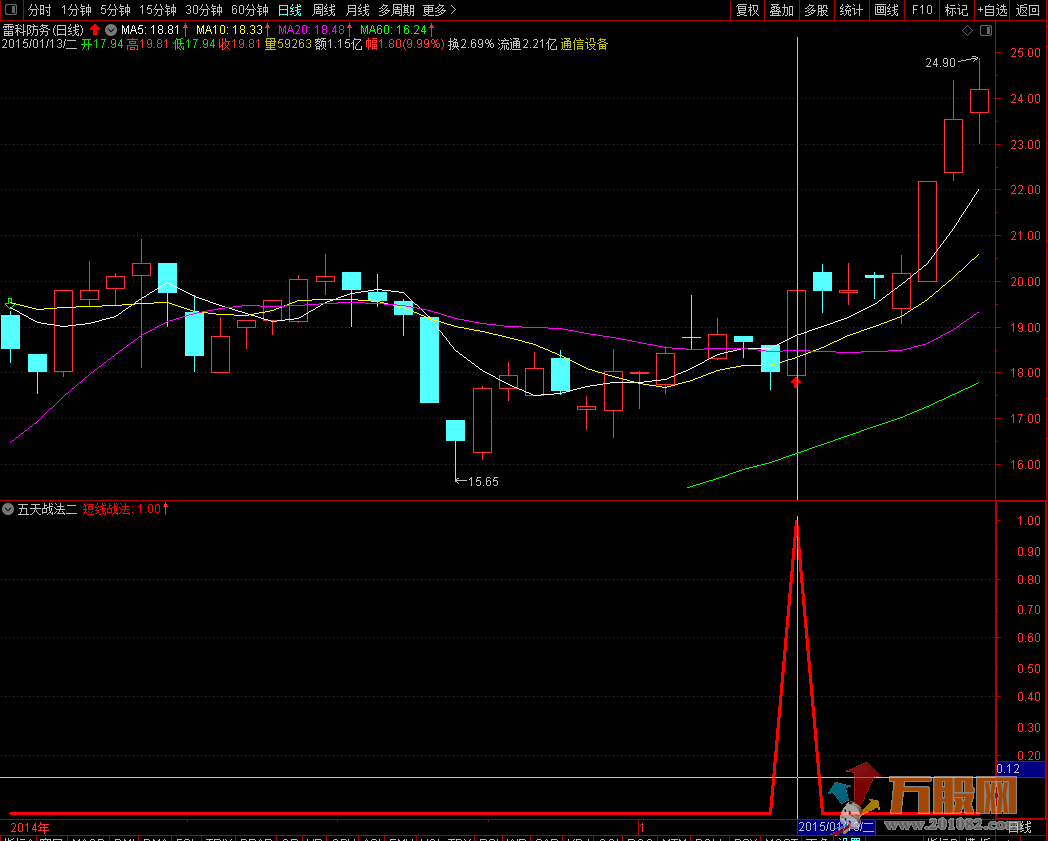
Task: Open the F10 company info
Action: [x=922, y=10]
